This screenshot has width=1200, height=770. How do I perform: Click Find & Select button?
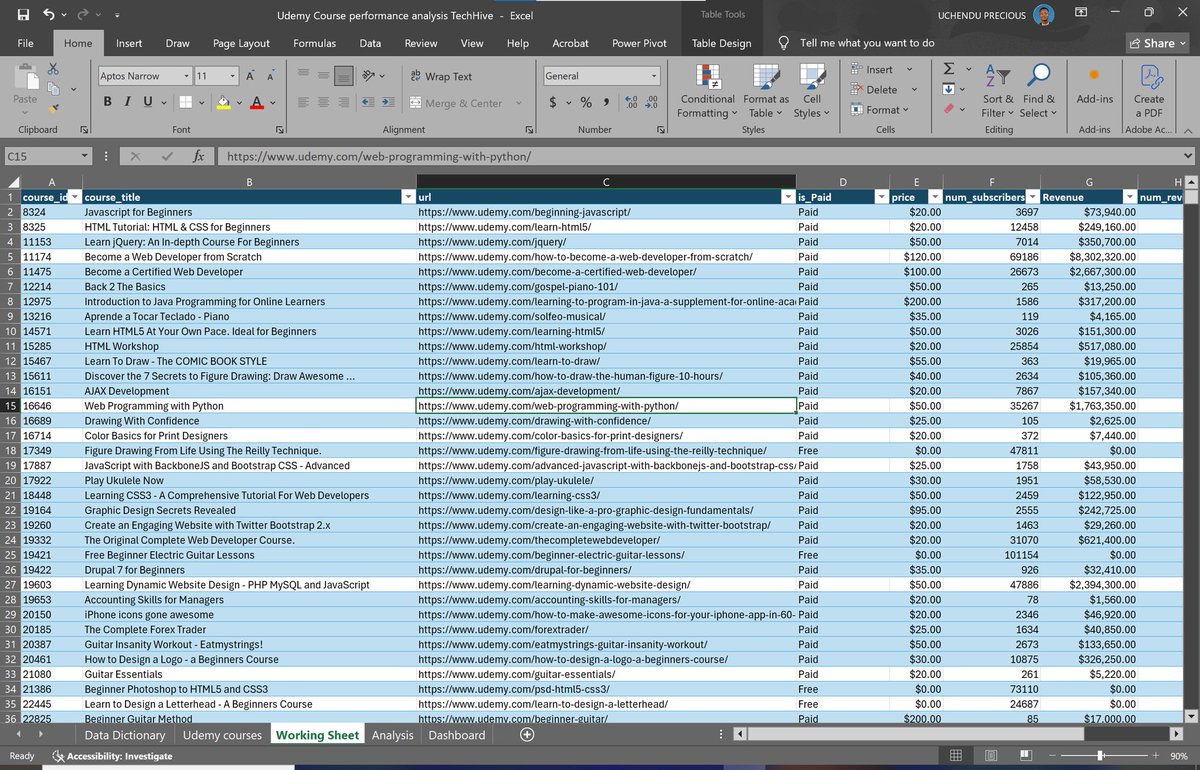point(1039,91)
